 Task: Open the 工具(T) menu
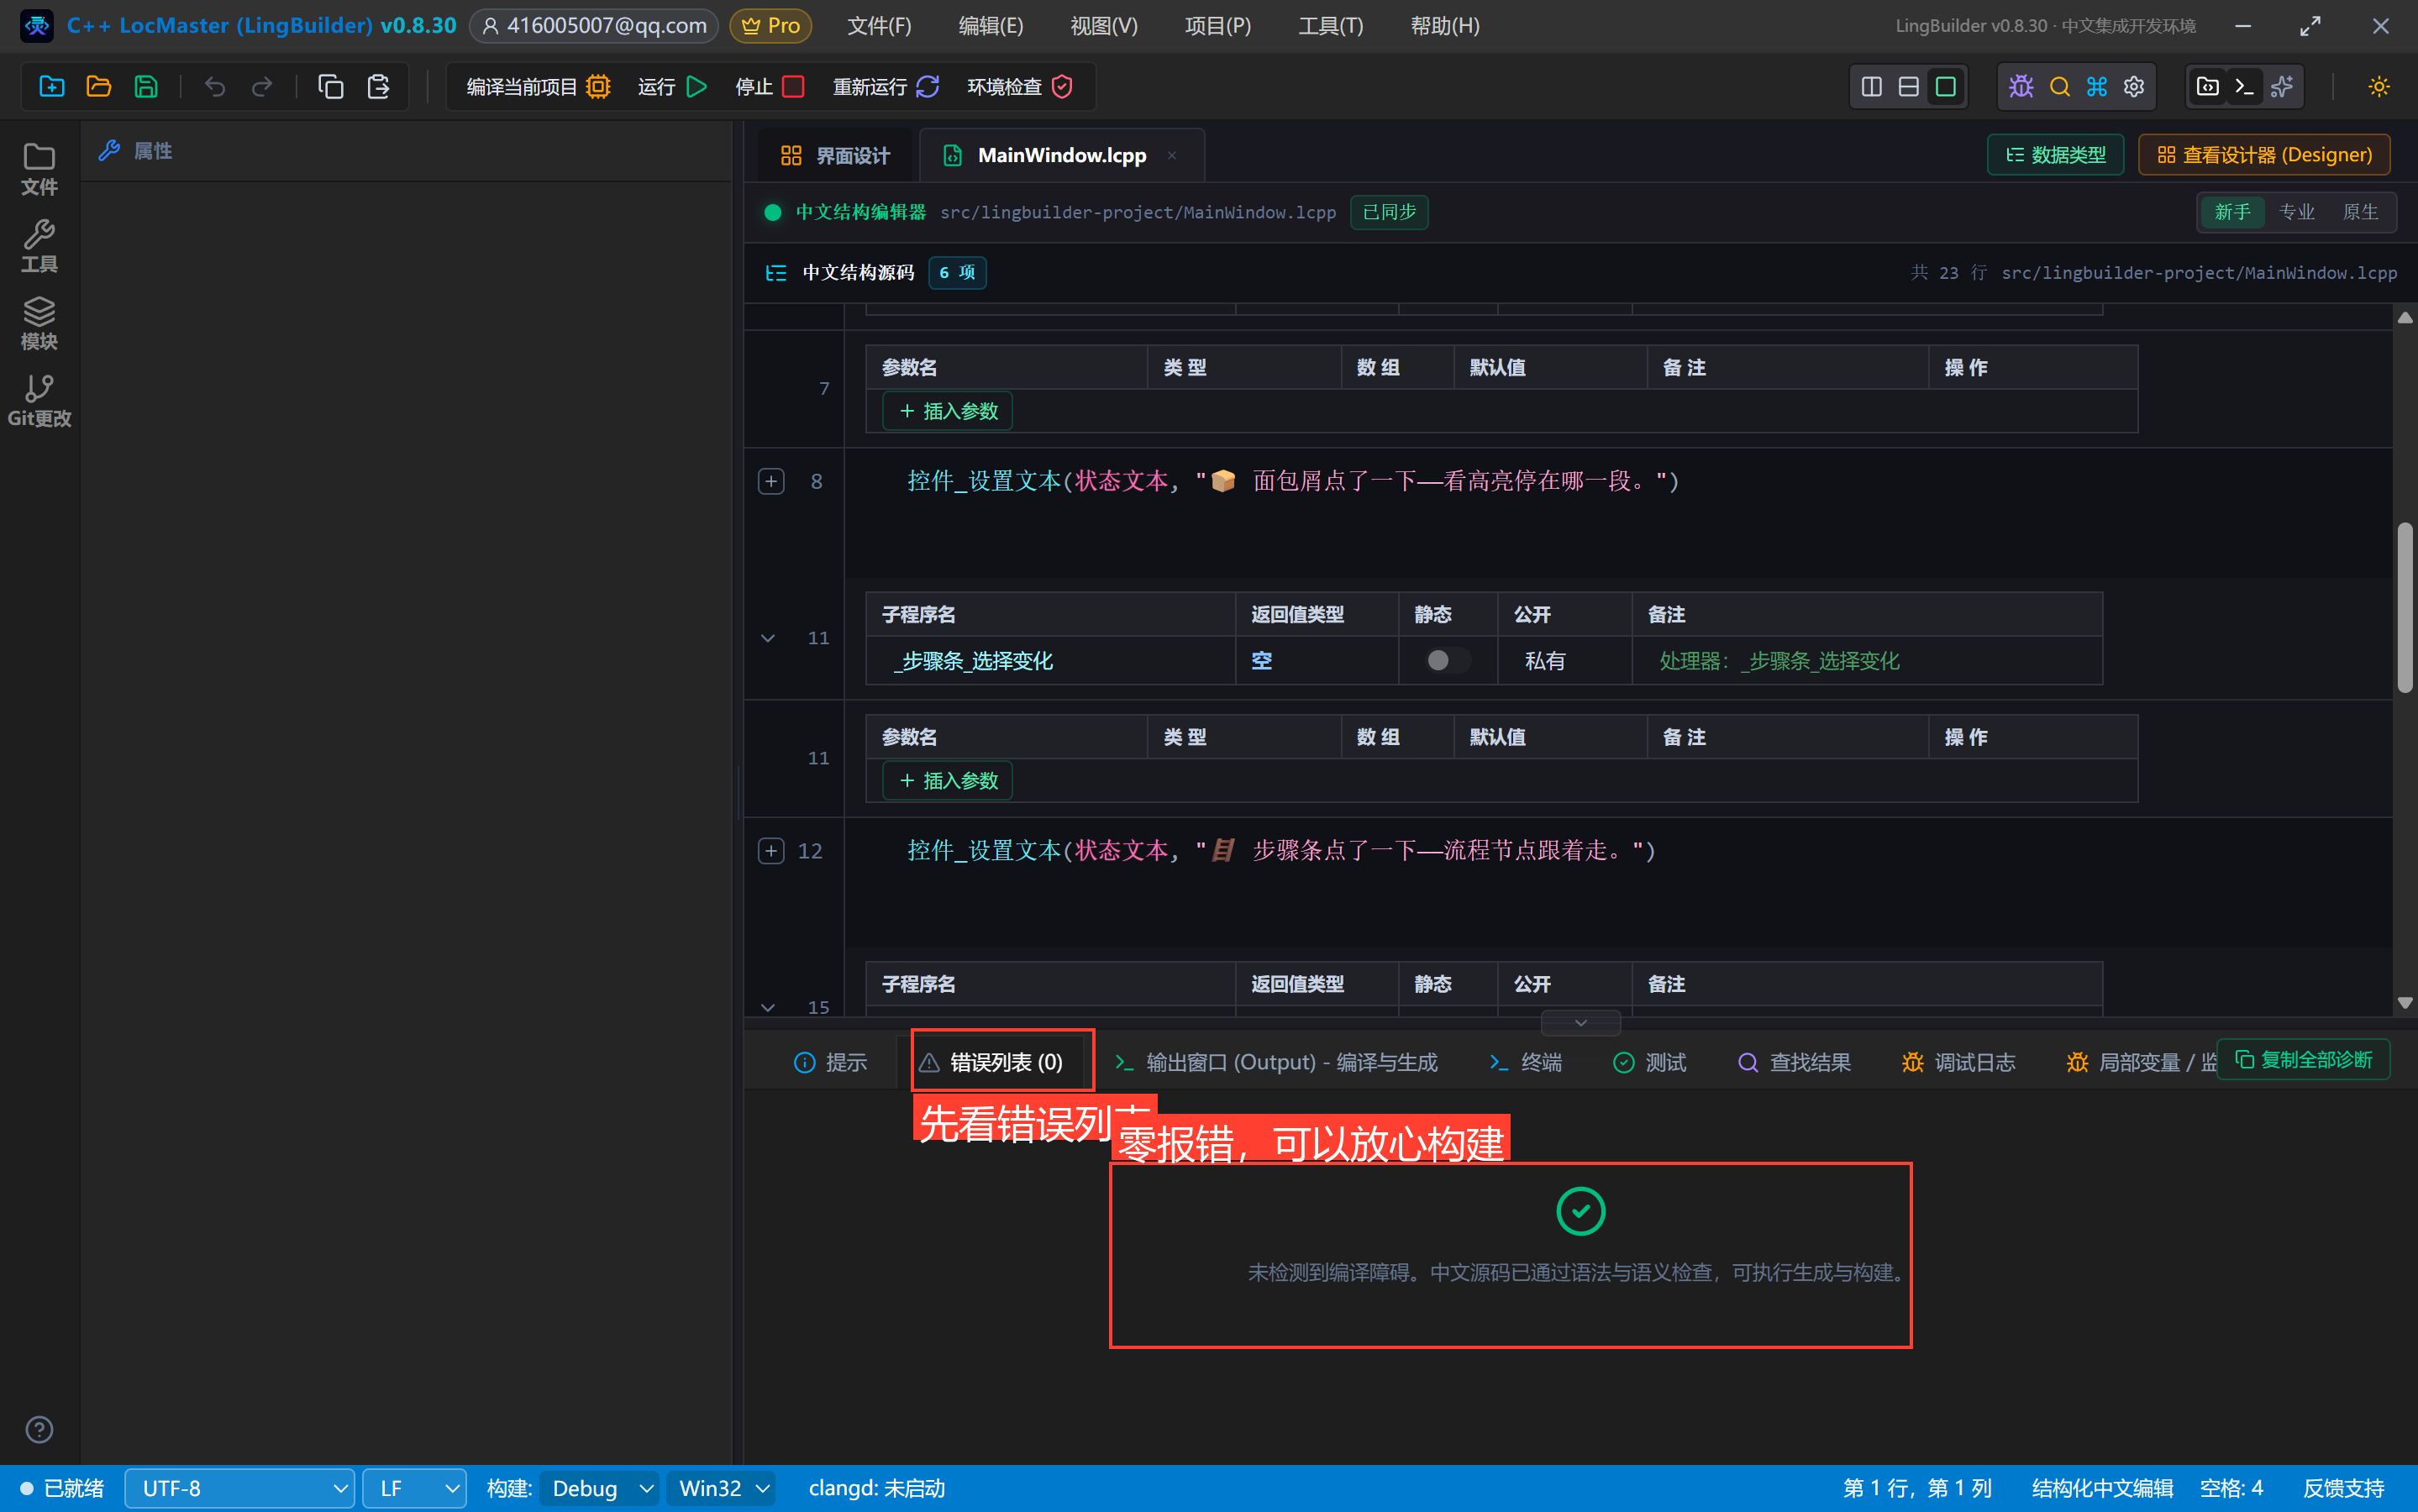1330,26
